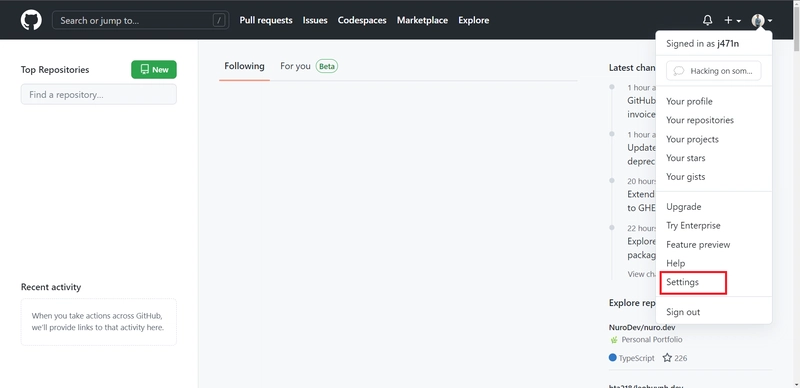Open Pull requests in top navigation
Screen dimensions: 800x388
click(x=266, y=20)
